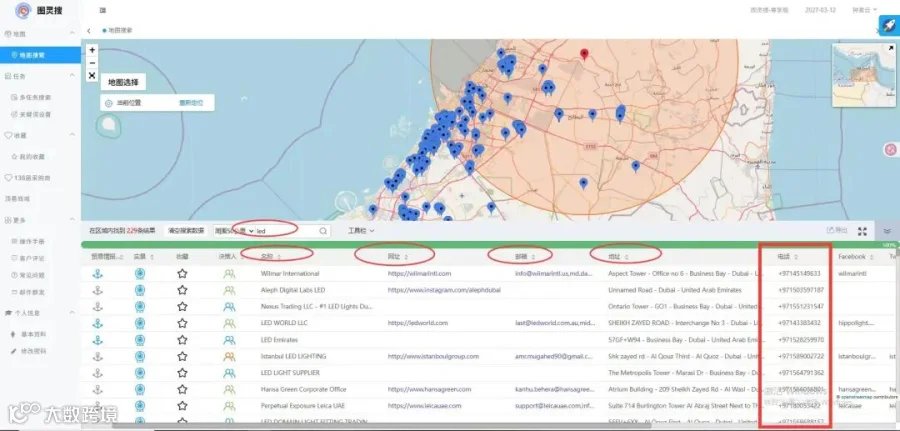Open 操作手册 in sidebar

tap(32, 241)
